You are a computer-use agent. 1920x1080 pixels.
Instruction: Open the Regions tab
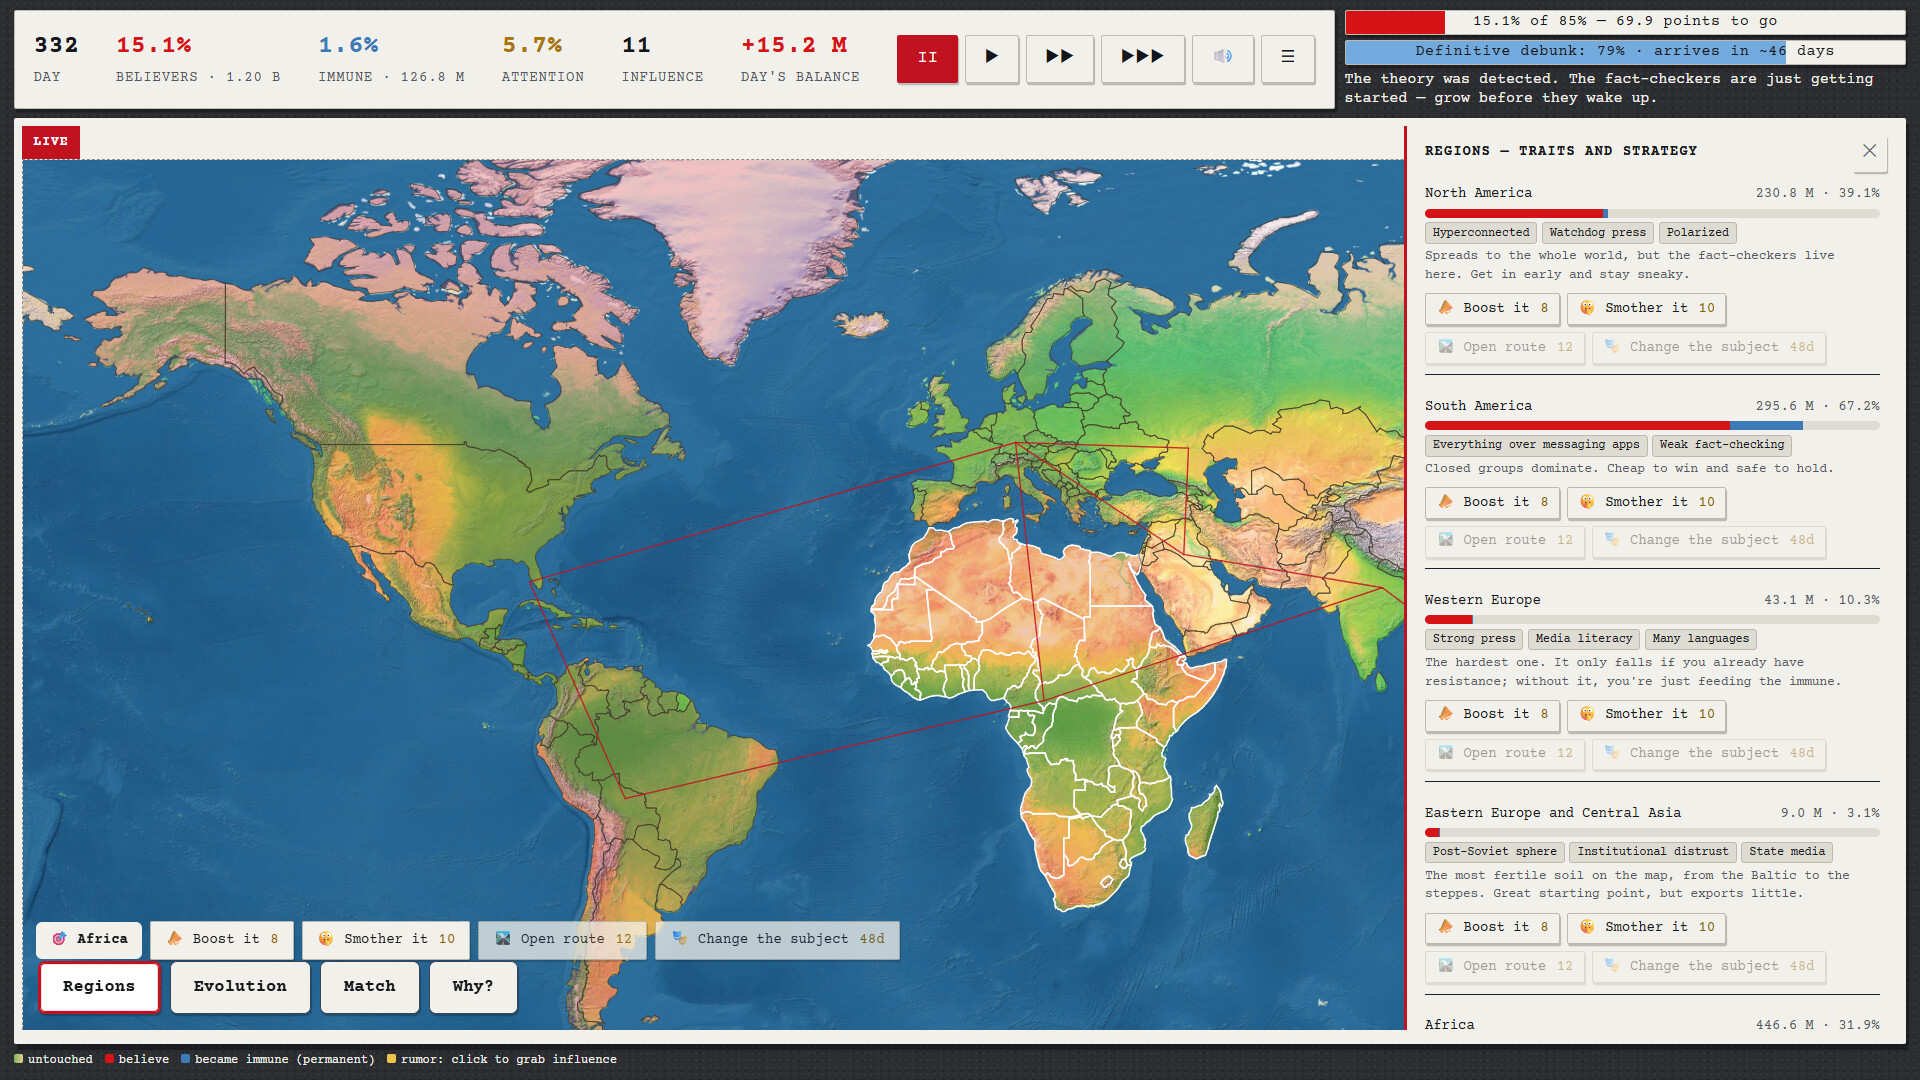[x=99, y=987]
